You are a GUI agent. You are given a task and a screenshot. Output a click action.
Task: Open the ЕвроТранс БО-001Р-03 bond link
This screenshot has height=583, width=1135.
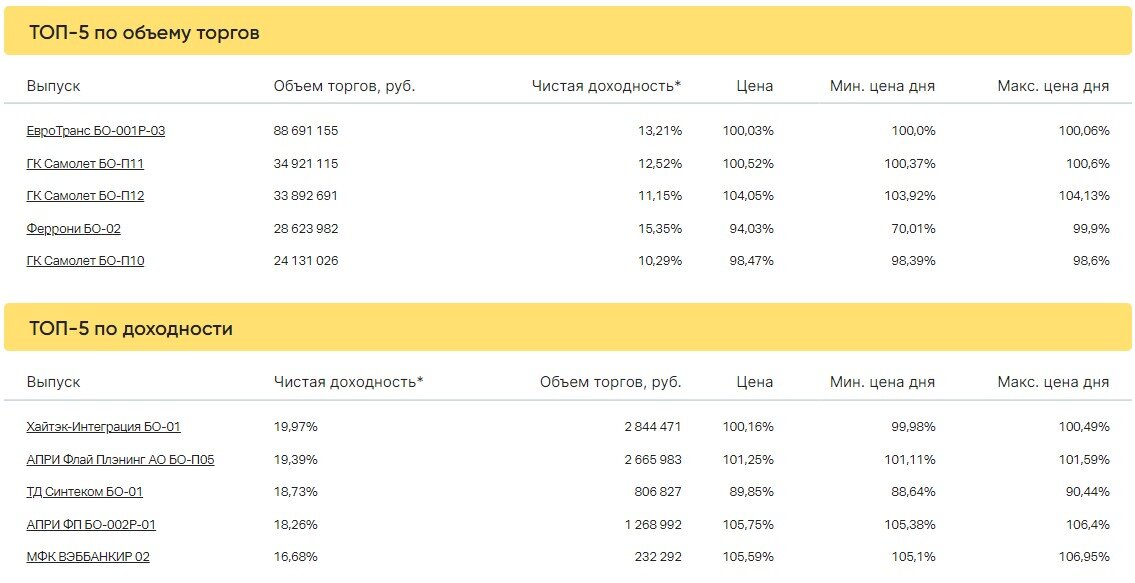[96, 131]
